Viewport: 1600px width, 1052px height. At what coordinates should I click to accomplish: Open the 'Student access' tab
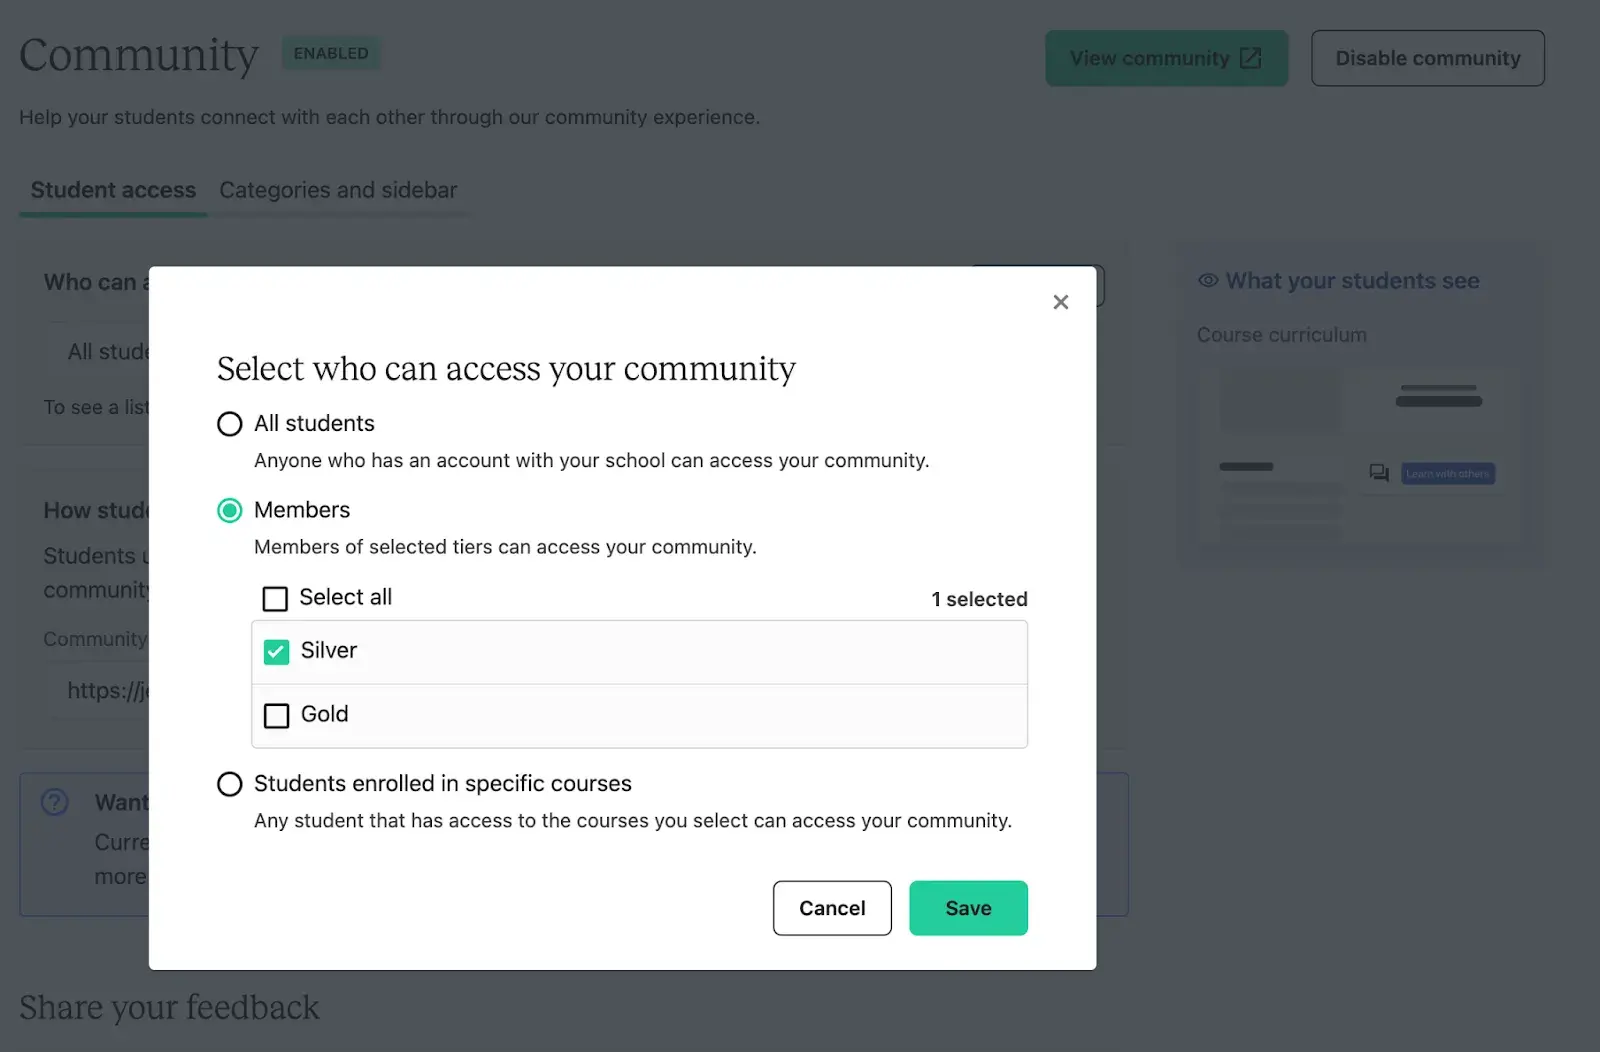coord(112,190)
